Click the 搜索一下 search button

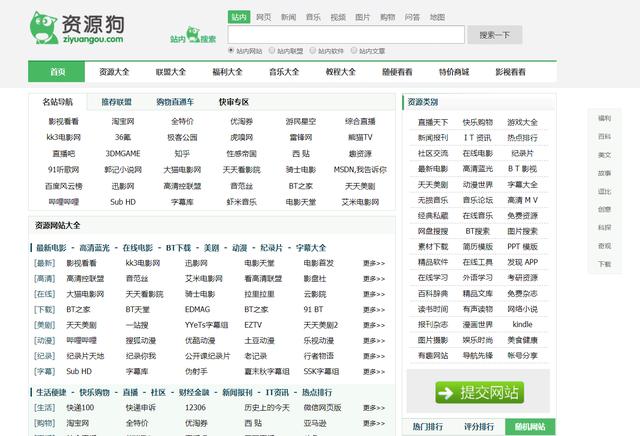coord(495,35)
